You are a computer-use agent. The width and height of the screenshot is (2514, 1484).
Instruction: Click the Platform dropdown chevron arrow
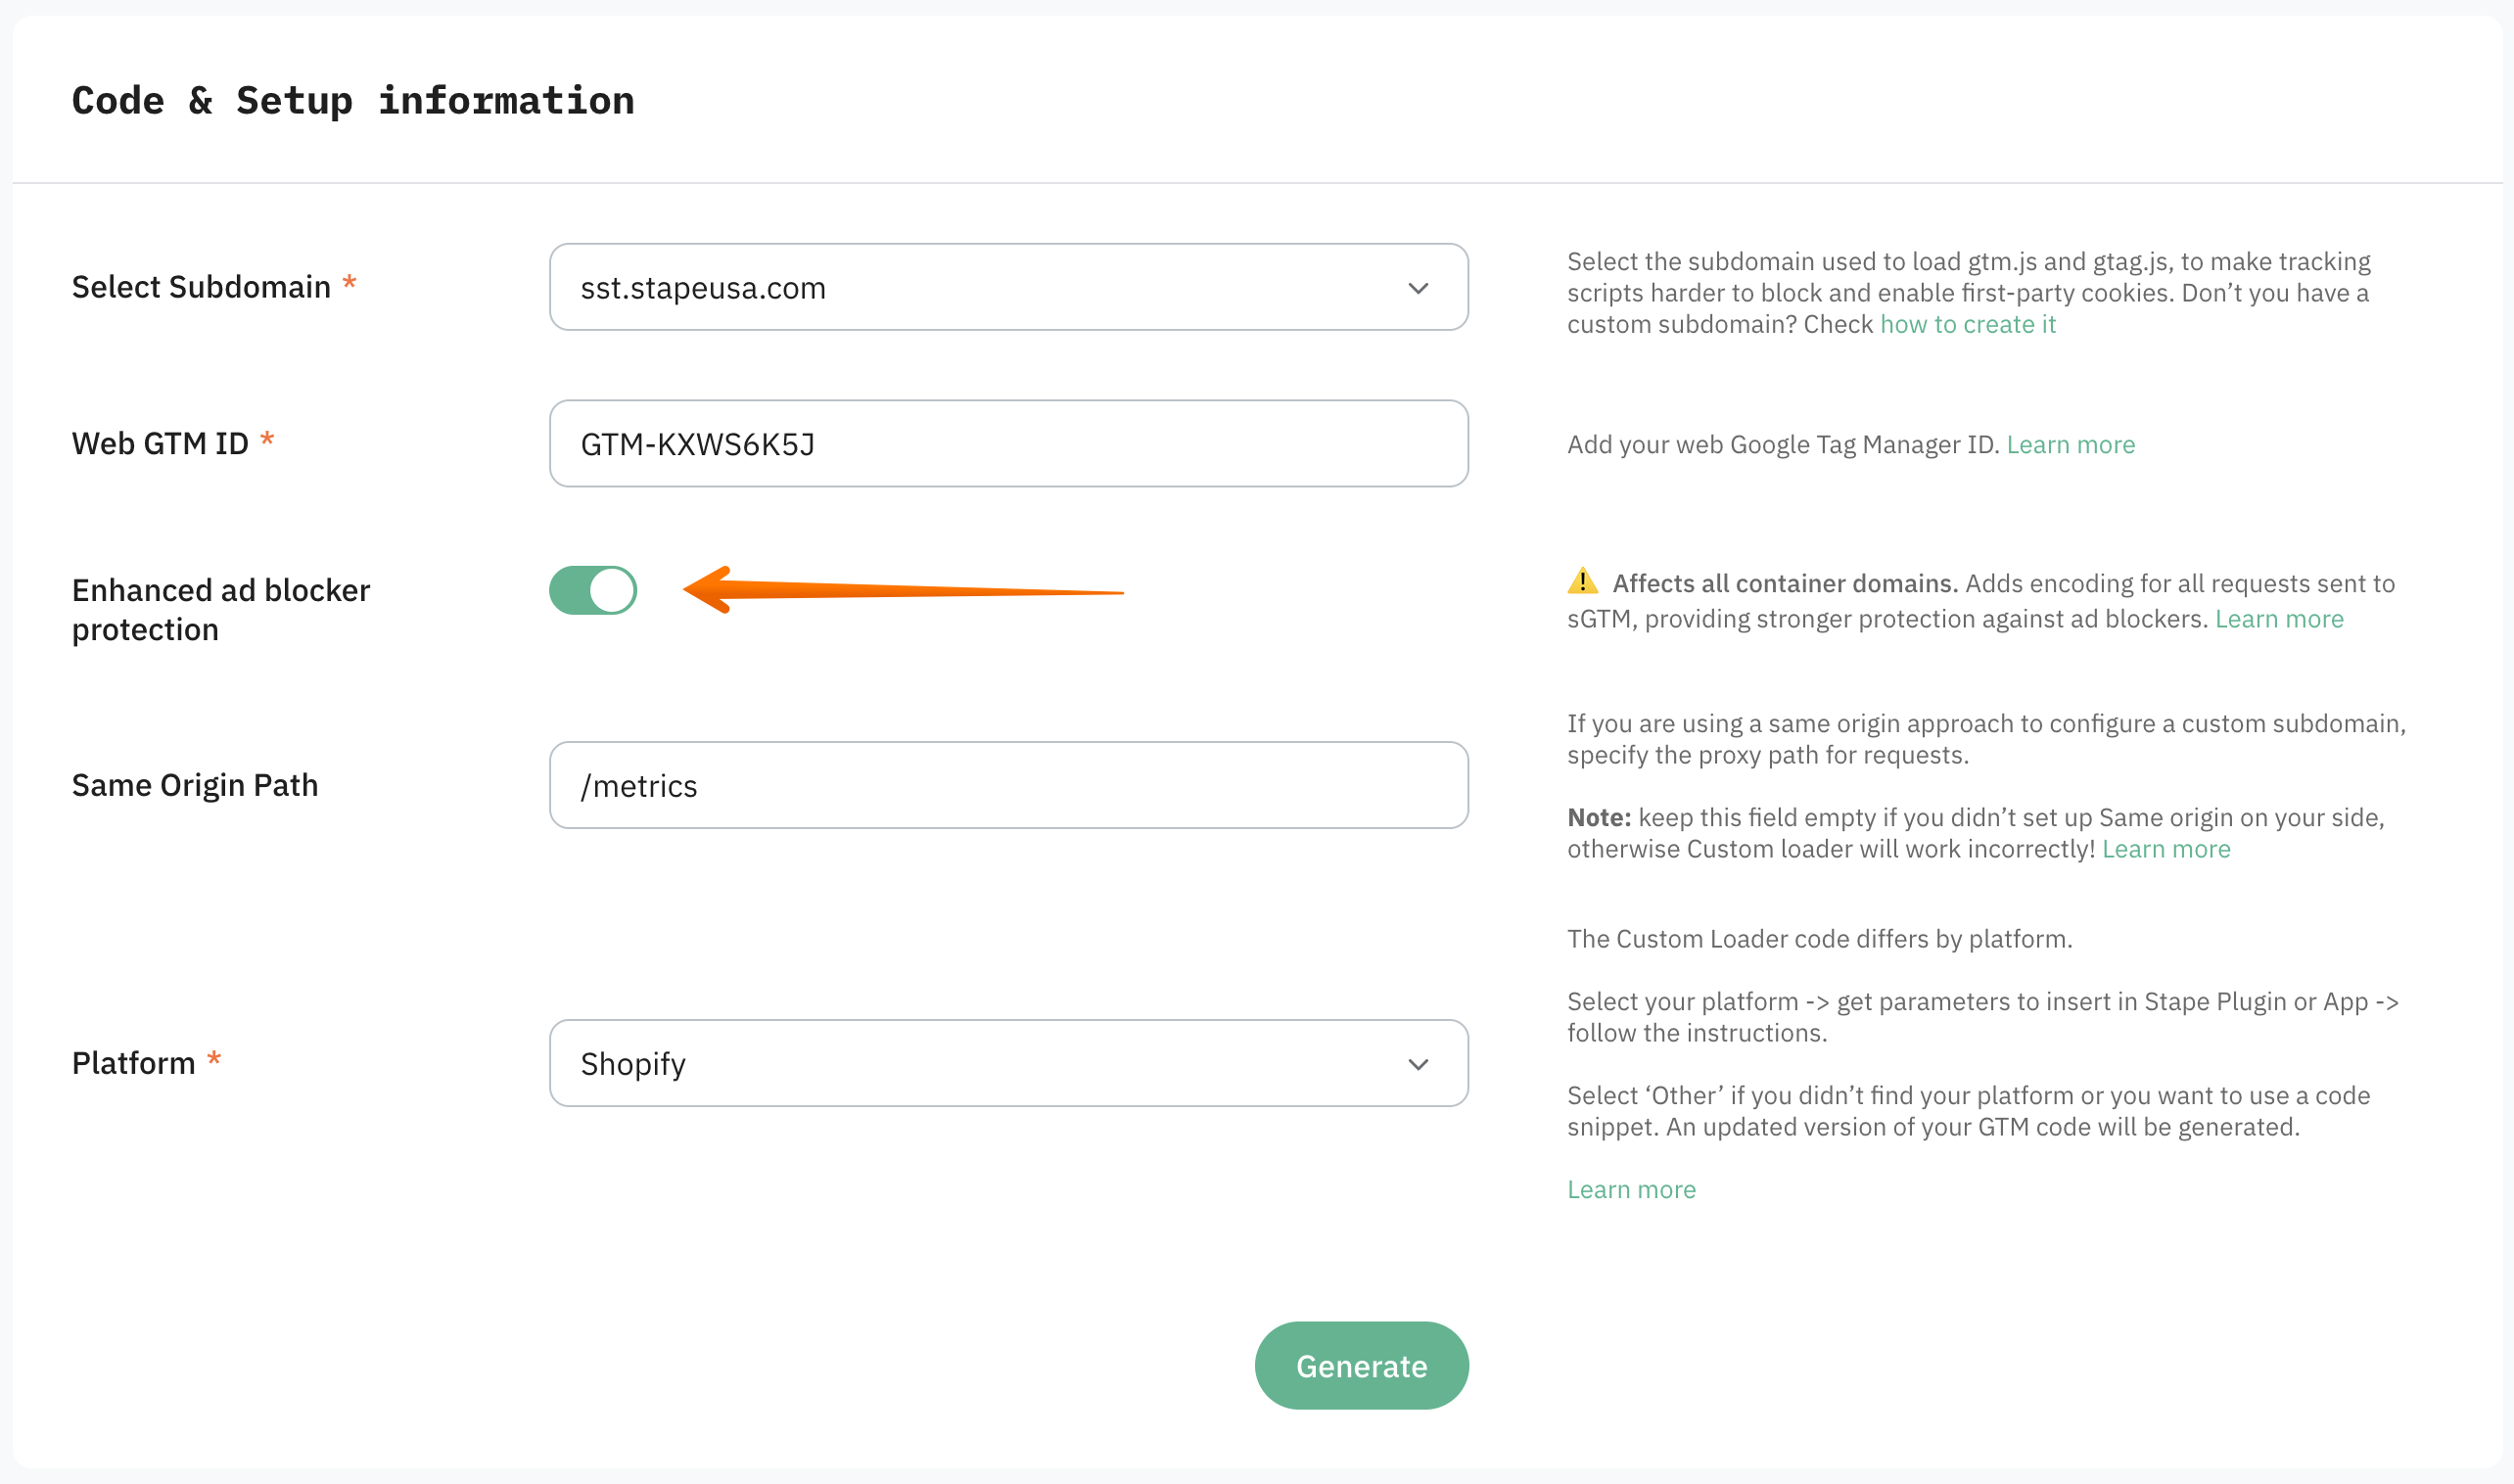click(1418, 1064)
